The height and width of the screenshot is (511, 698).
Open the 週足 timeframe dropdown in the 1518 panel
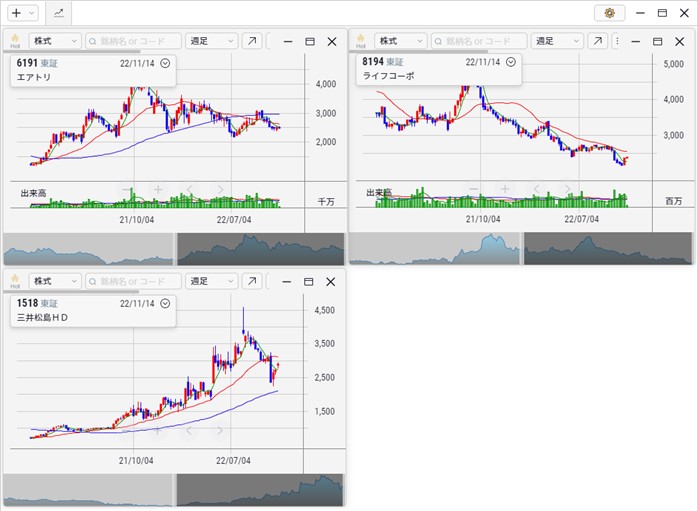(x=211, y=281)
